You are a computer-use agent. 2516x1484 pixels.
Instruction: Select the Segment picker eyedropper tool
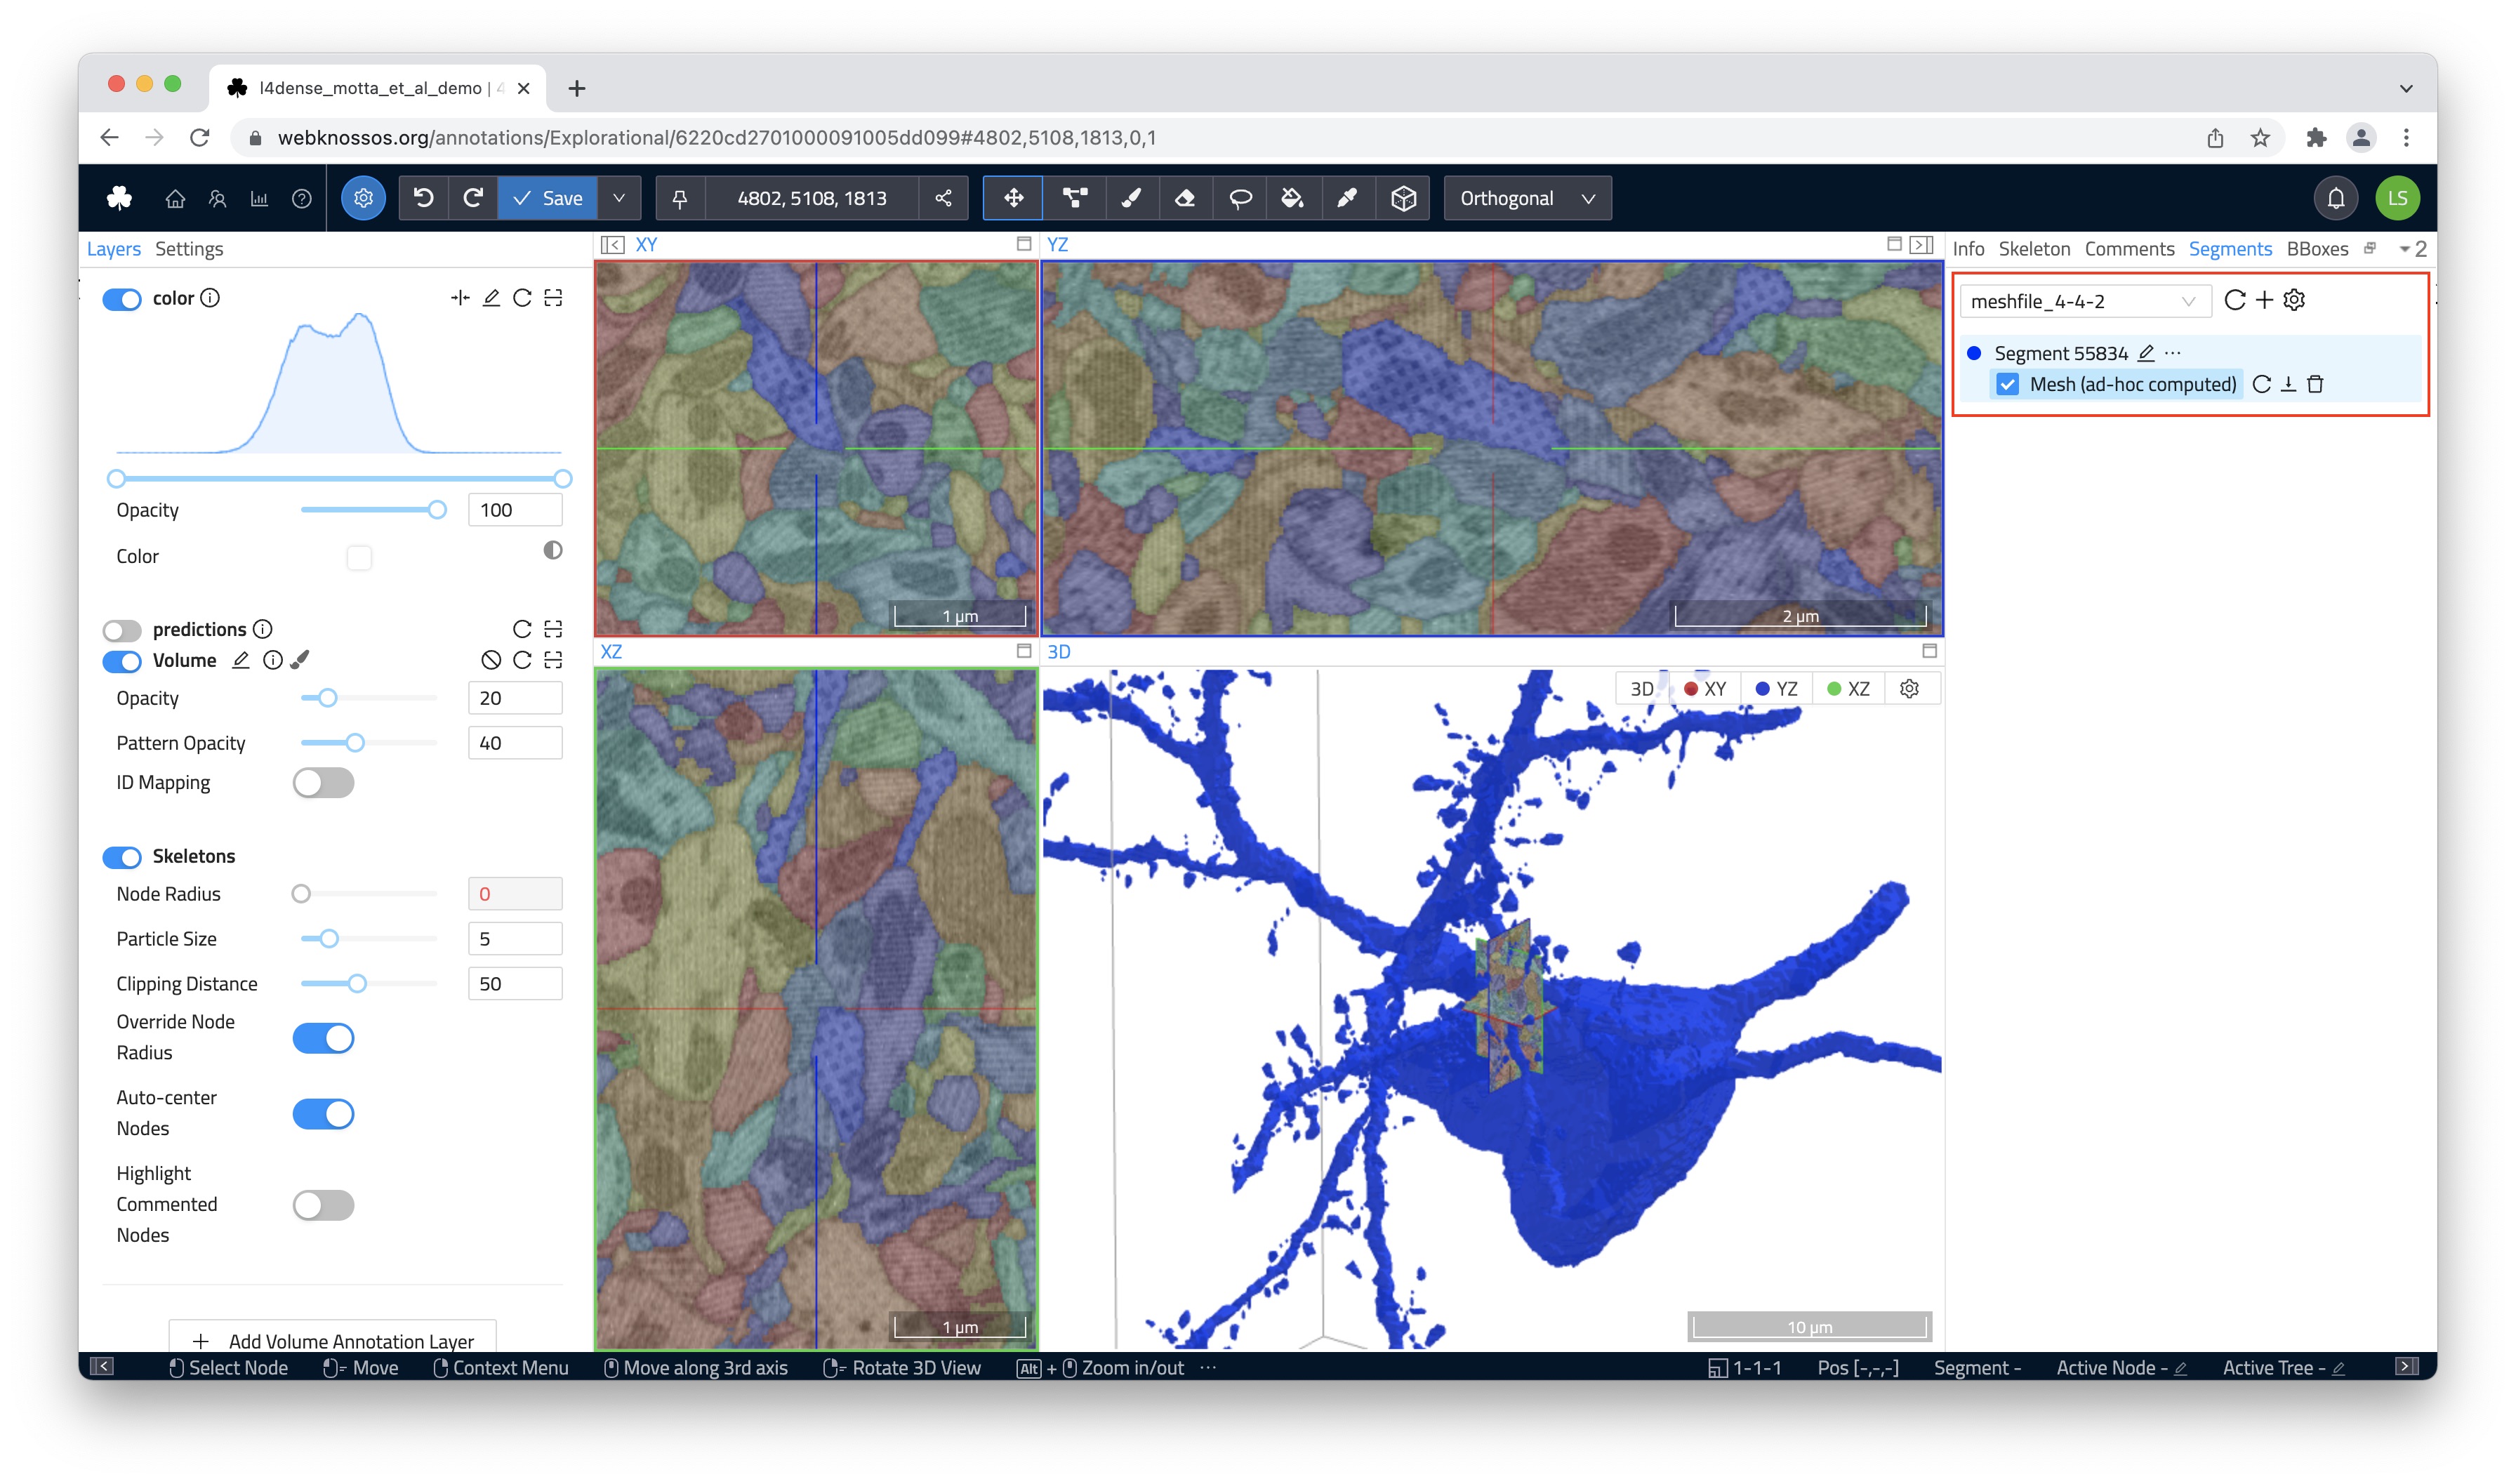[x=1347, y=198]
